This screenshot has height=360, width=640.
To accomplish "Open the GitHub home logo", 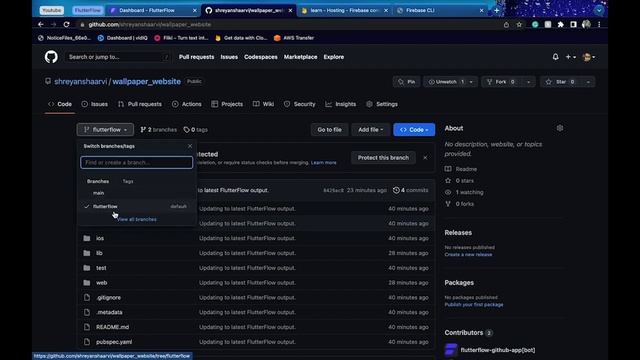I will pyautogui.click(x=51, y=57).
